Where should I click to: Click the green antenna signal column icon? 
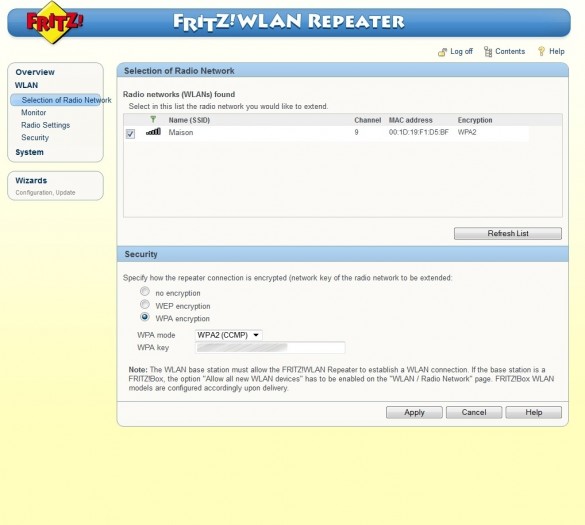[153, 120]
